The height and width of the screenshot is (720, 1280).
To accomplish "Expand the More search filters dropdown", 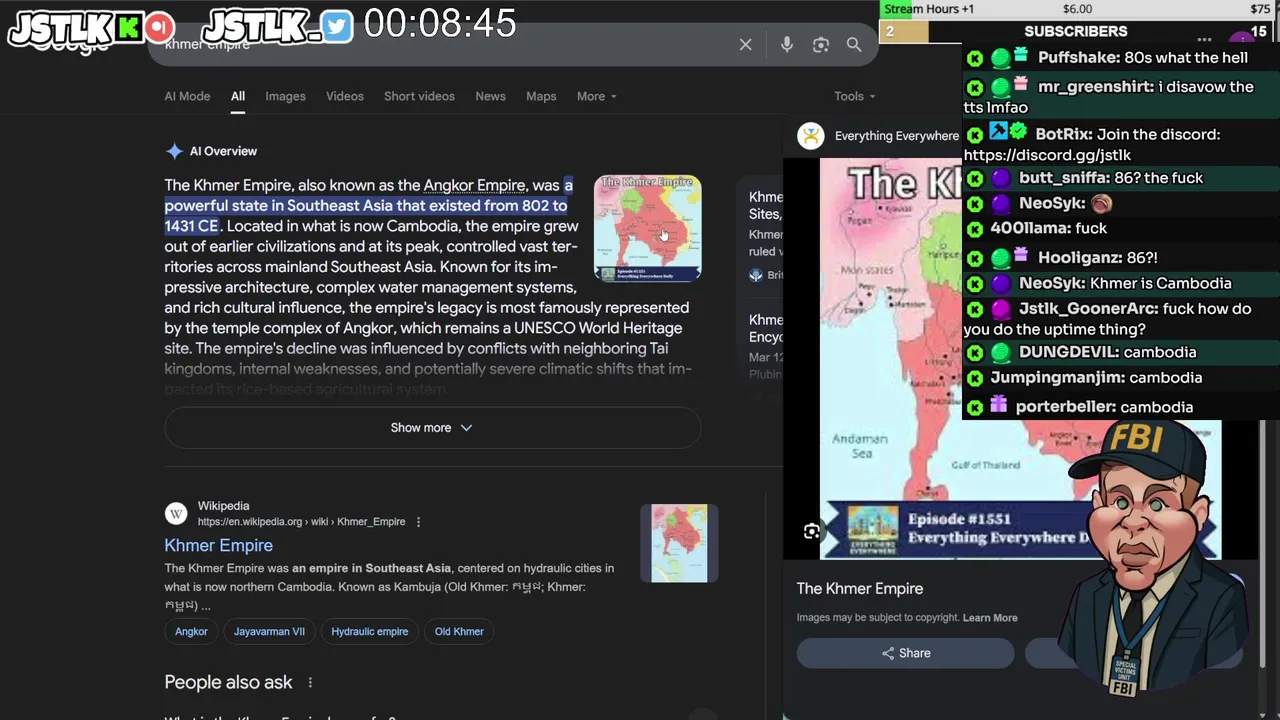I will click(597, 96).
